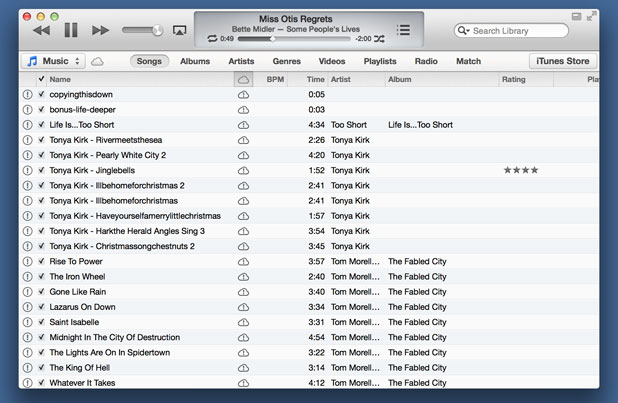Viewport: 618px width, 403px height.
Task: Click the exclamation icon for Lazarus On Down
Action: click(x=27, y=307)
